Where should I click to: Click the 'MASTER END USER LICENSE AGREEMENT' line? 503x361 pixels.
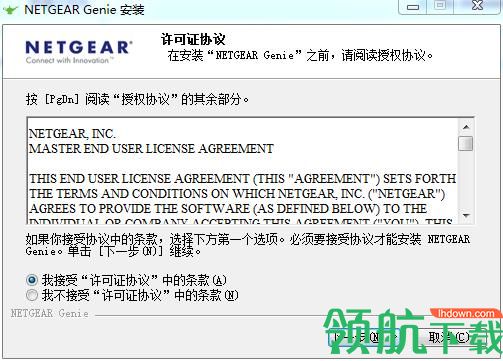coord(151,149)
